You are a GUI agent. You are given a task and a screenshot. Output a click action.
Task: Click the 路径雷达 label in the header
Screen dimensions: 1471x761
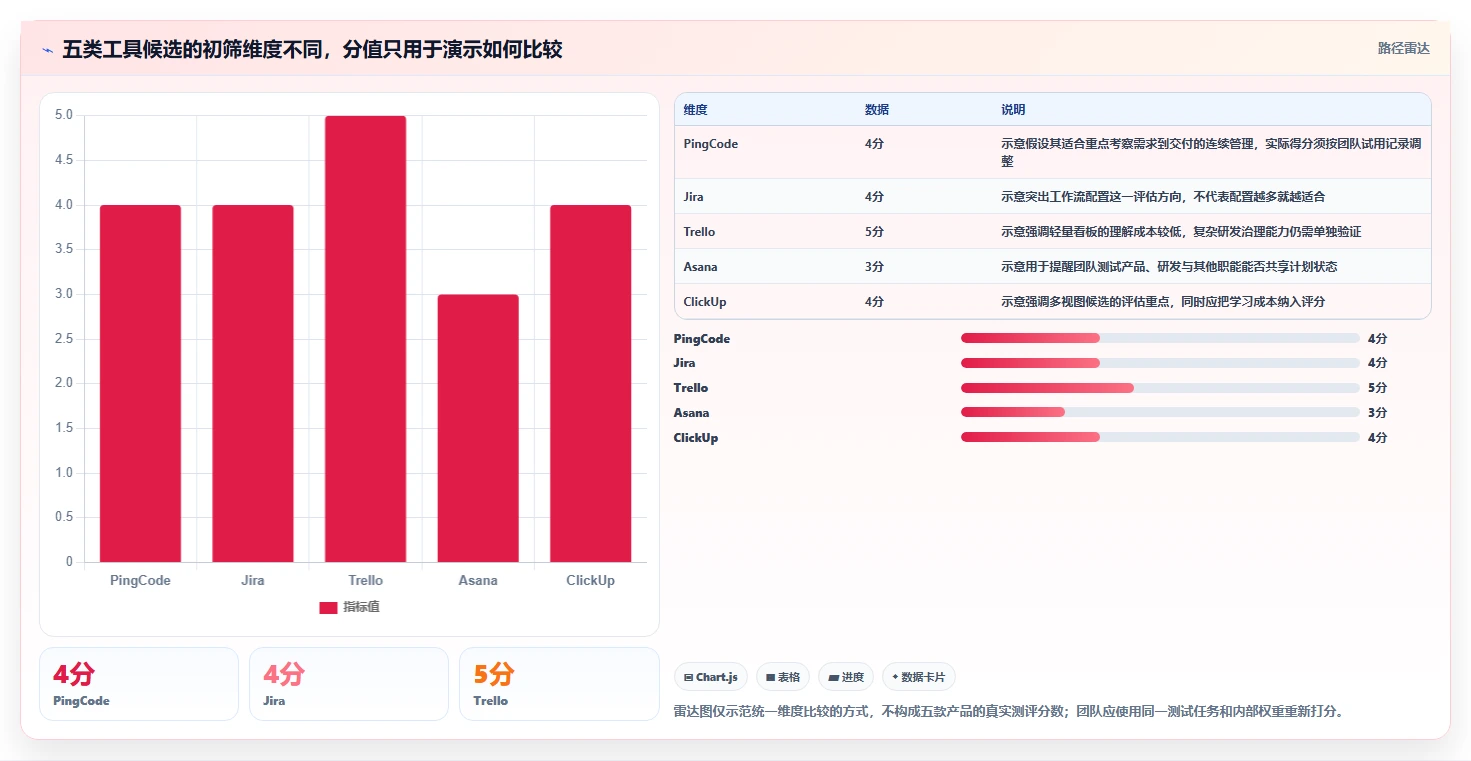pos(1403,48)
